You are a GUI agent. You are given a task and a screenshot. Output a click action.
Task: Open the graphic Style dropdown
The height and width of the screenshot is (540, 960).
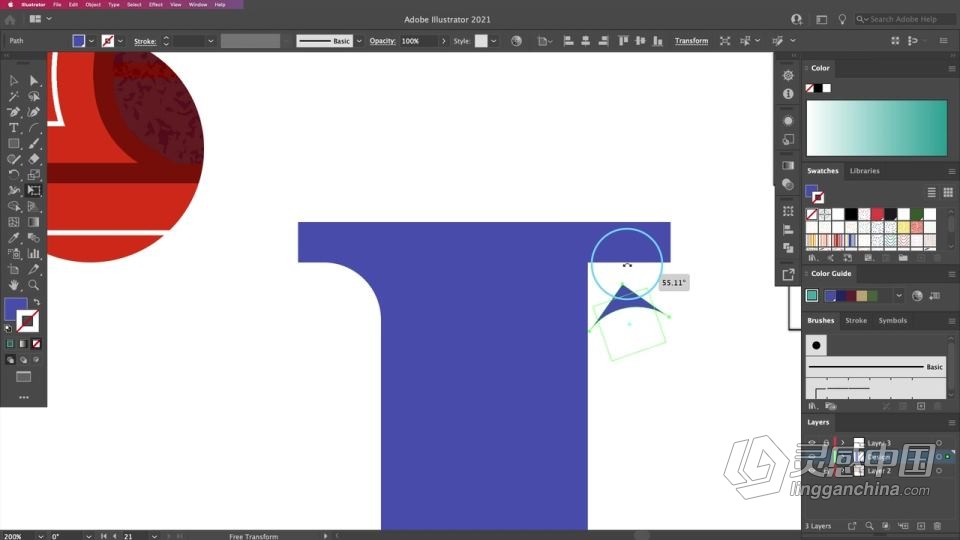493,41
